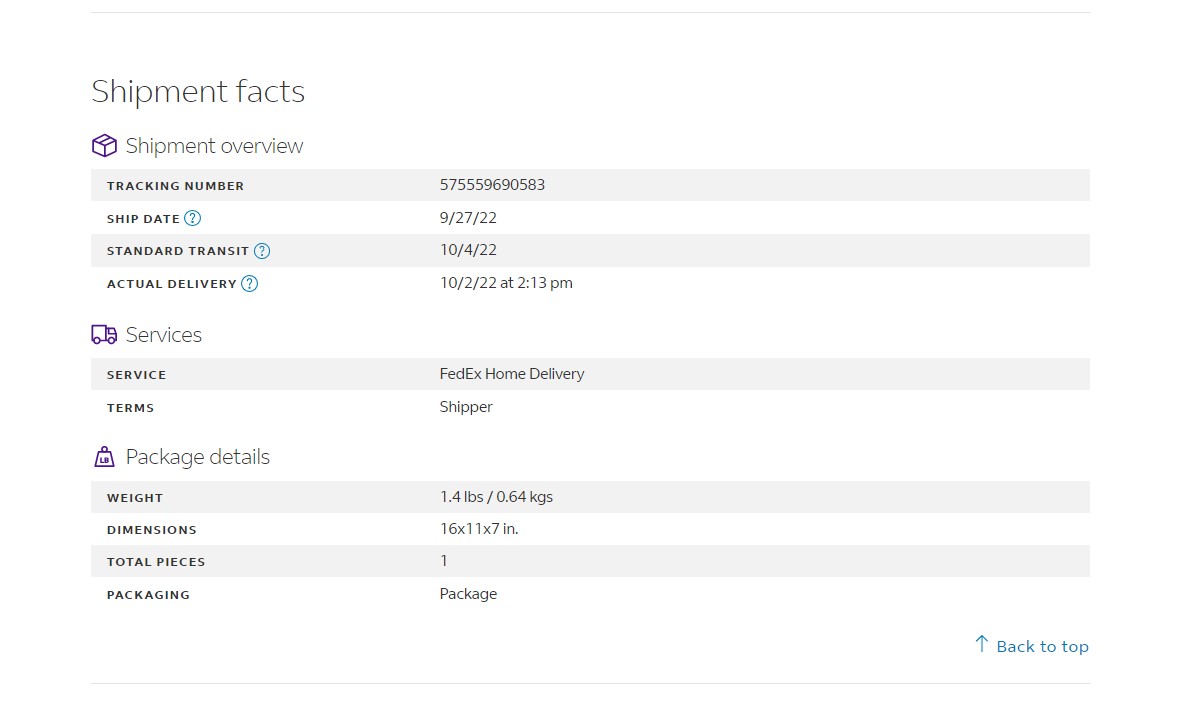Screen dimensions: 1182x717
Task: Open the Standard Transit help tooltip icon
Action: pos(262,251)
